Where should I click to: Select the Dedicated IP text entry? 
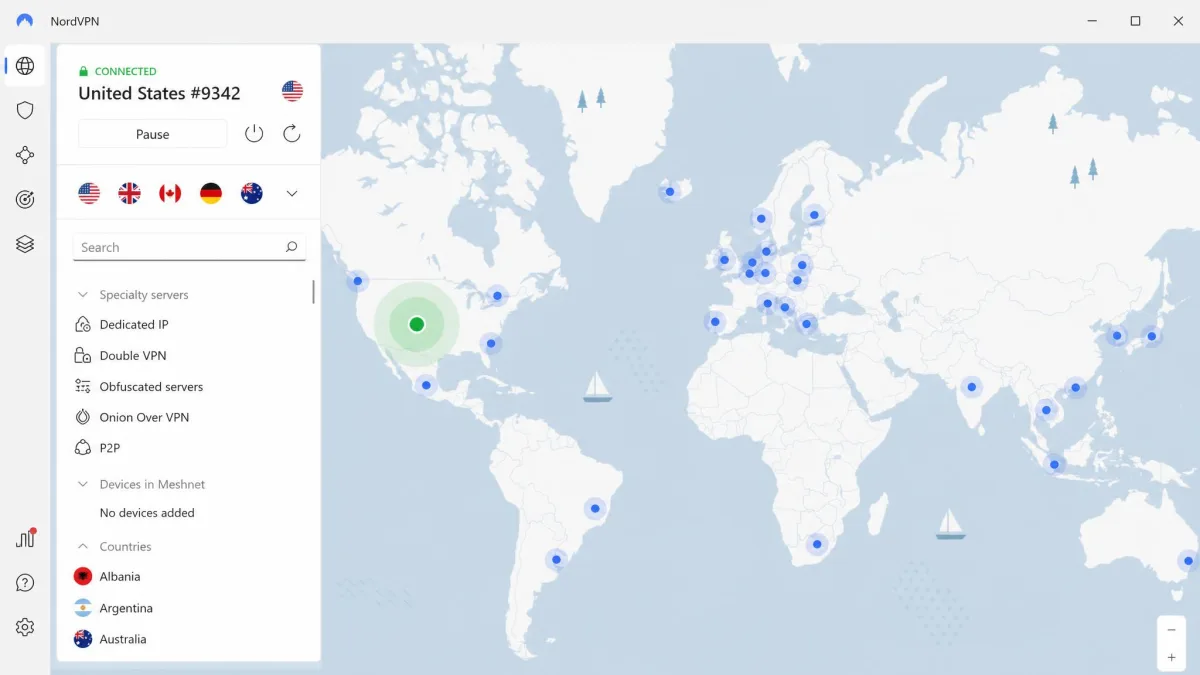(134, 324)
